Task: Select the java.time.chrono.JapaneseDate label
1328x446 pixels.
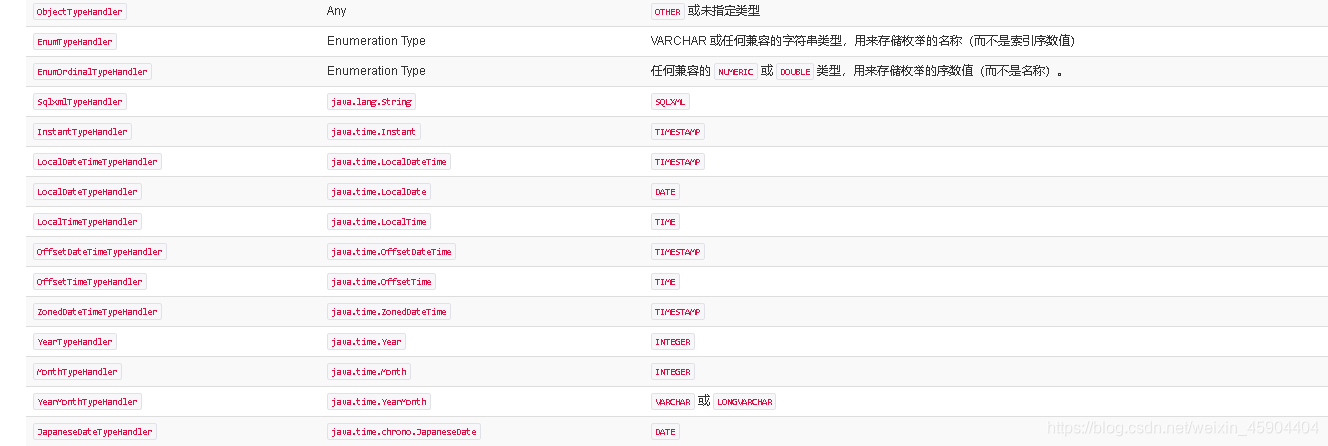Action: [x=404, y=432]
